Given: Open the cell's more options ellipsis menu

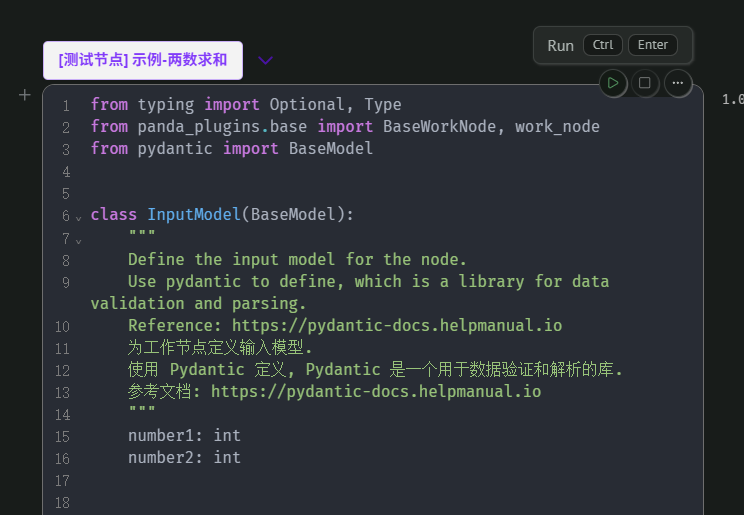Looking at the screenshot, I should [x=678, y=83].
